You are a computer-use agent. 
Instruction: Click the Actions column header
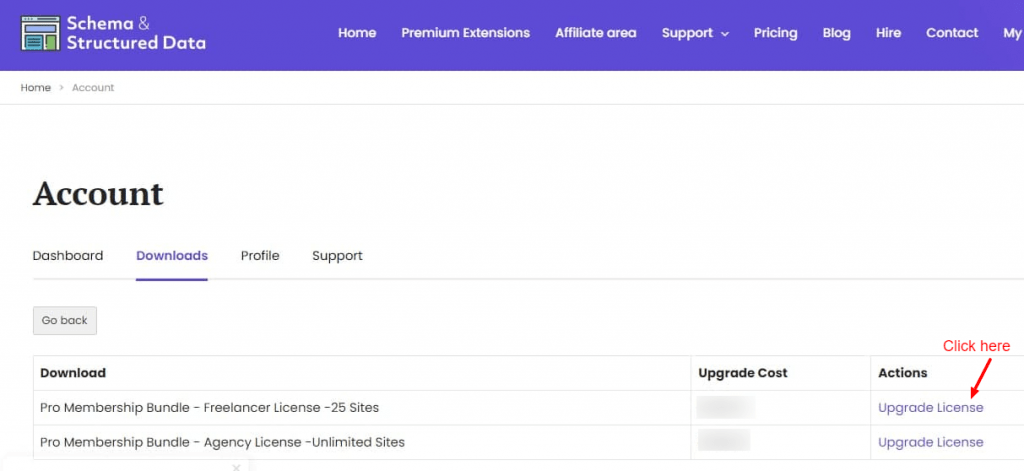[x=903, y=373]
